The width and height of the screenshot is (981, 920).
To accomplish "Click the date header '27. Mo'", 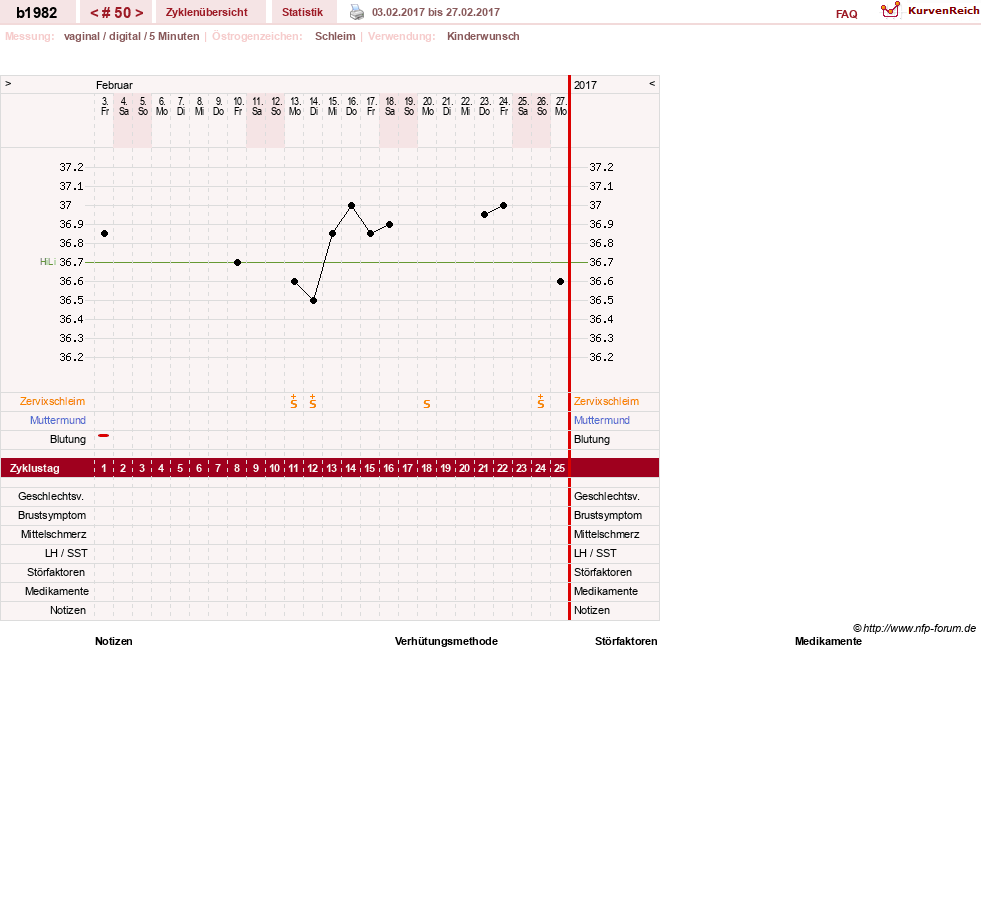I will coord(561,106).
